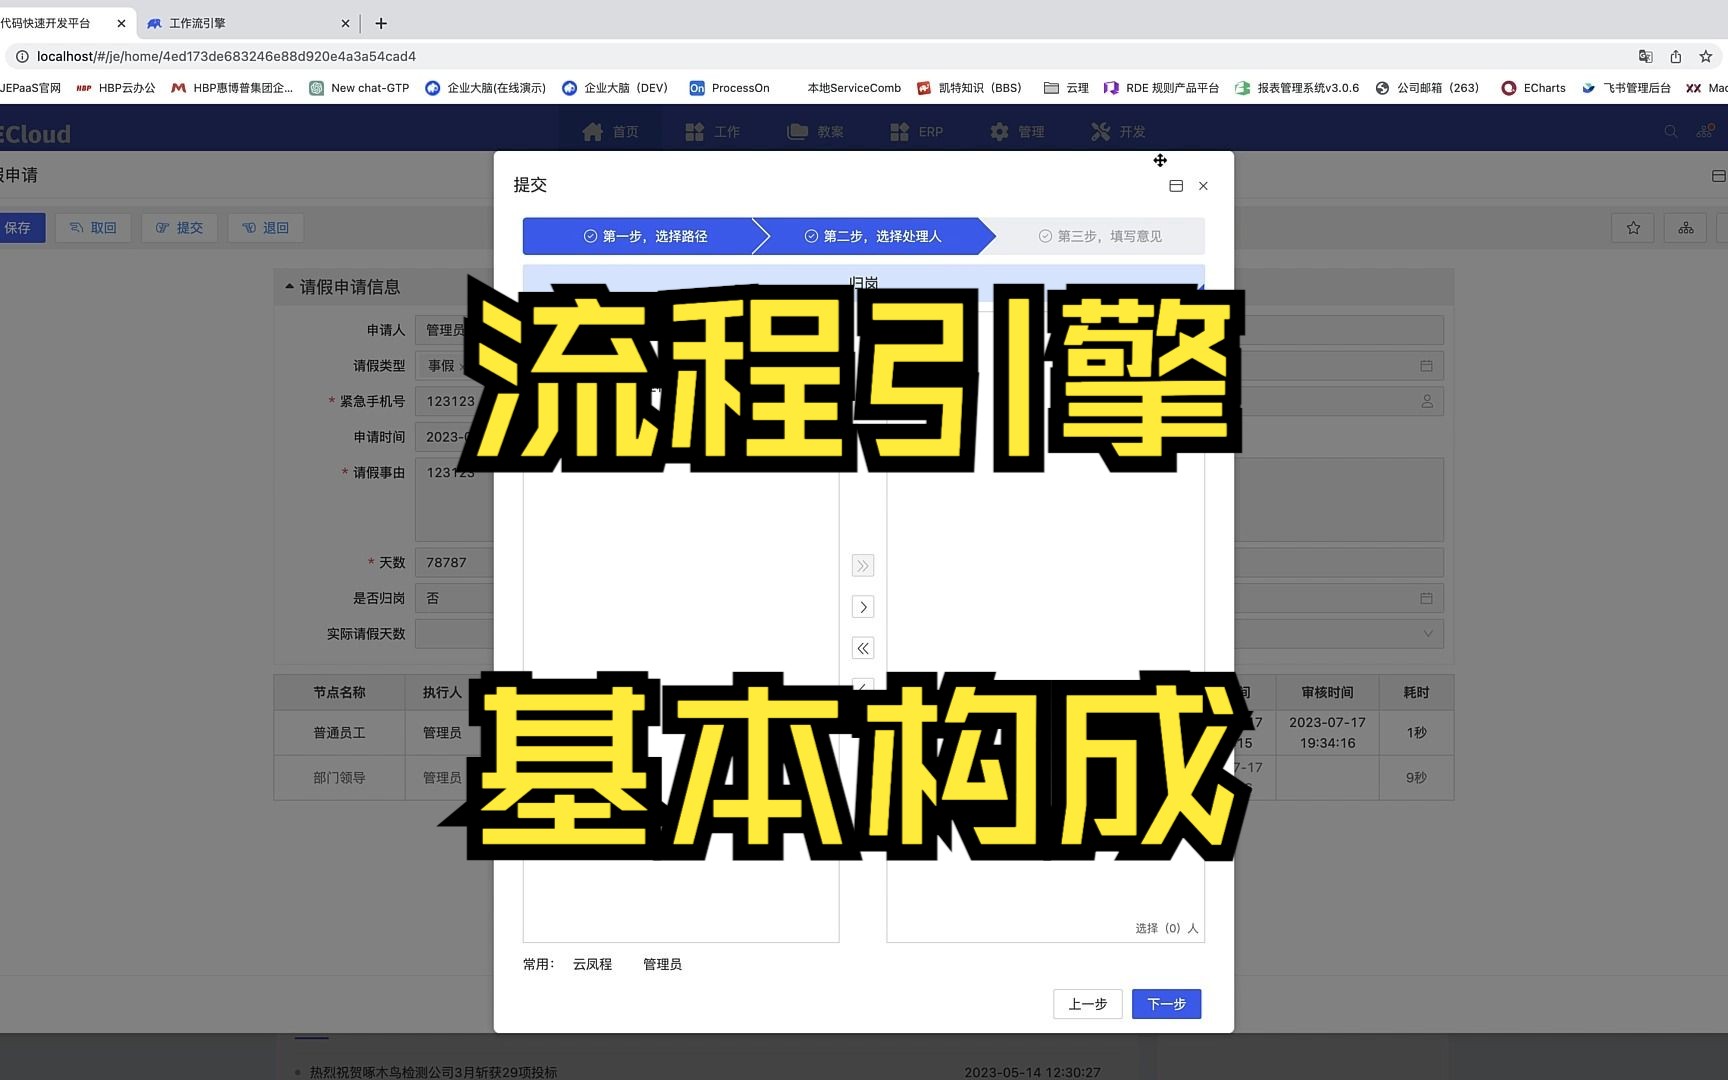Screen dimensions: 1728x1080
Task: Open the 管理 navigation menu
Action: [x=1017, y=132]
